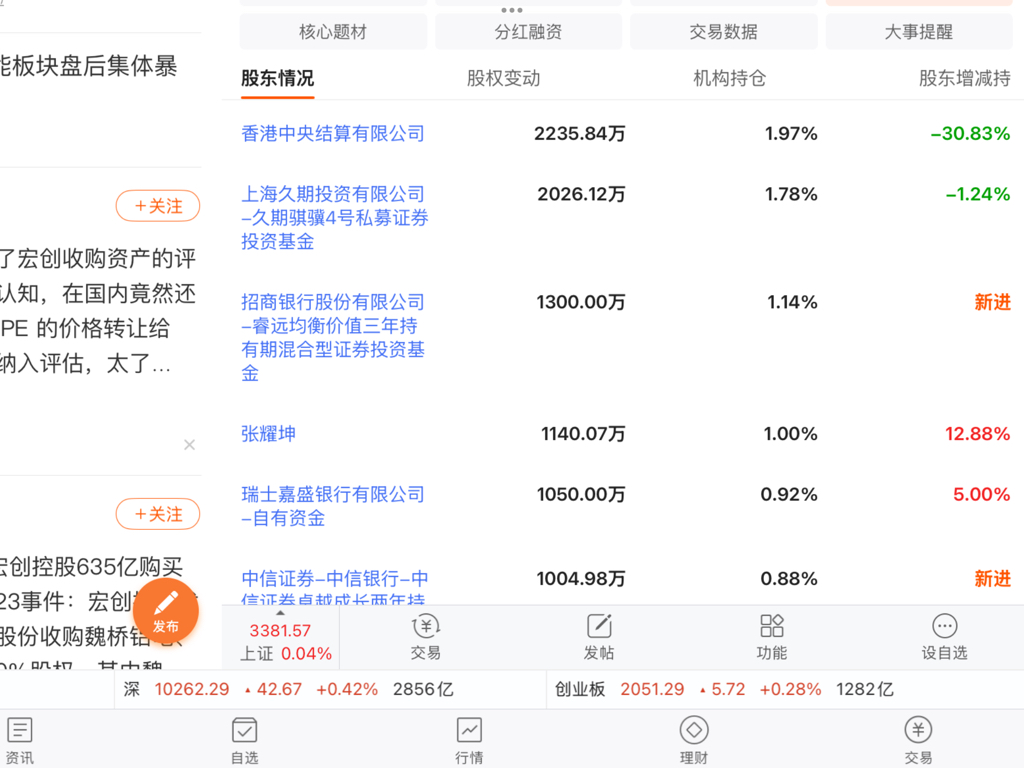
Task: Open shareholder 瑞士嘉盛银行有限公司
Action: point(333,506)
